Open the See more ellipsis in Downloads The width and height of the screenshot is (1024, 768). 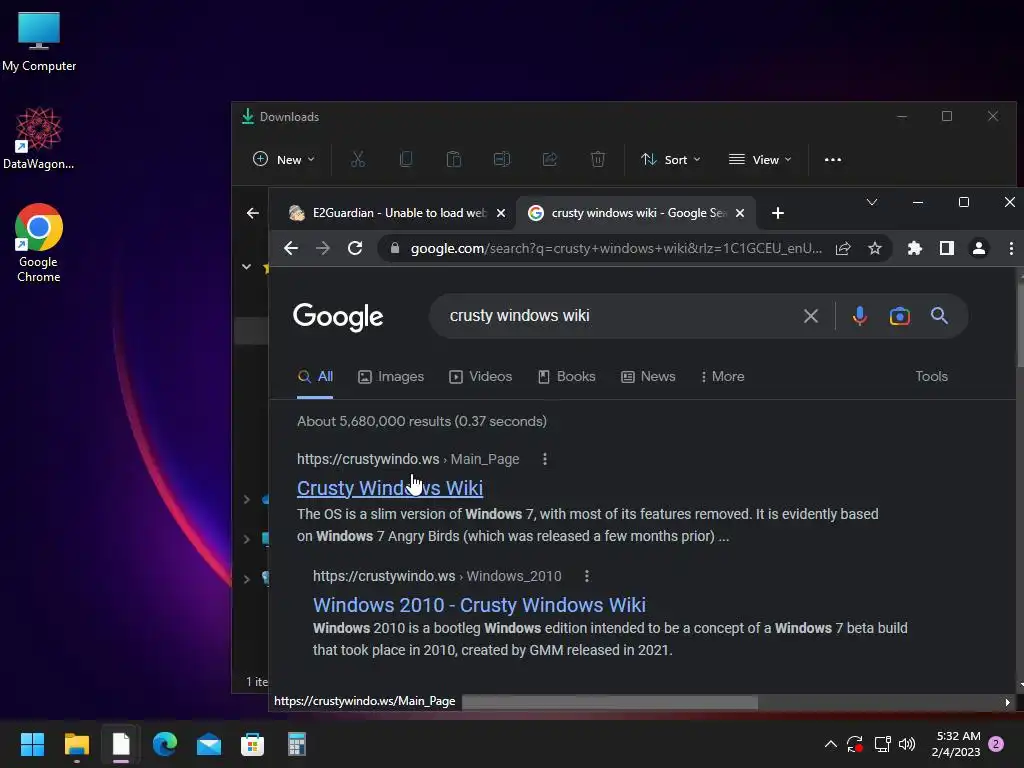833,159
